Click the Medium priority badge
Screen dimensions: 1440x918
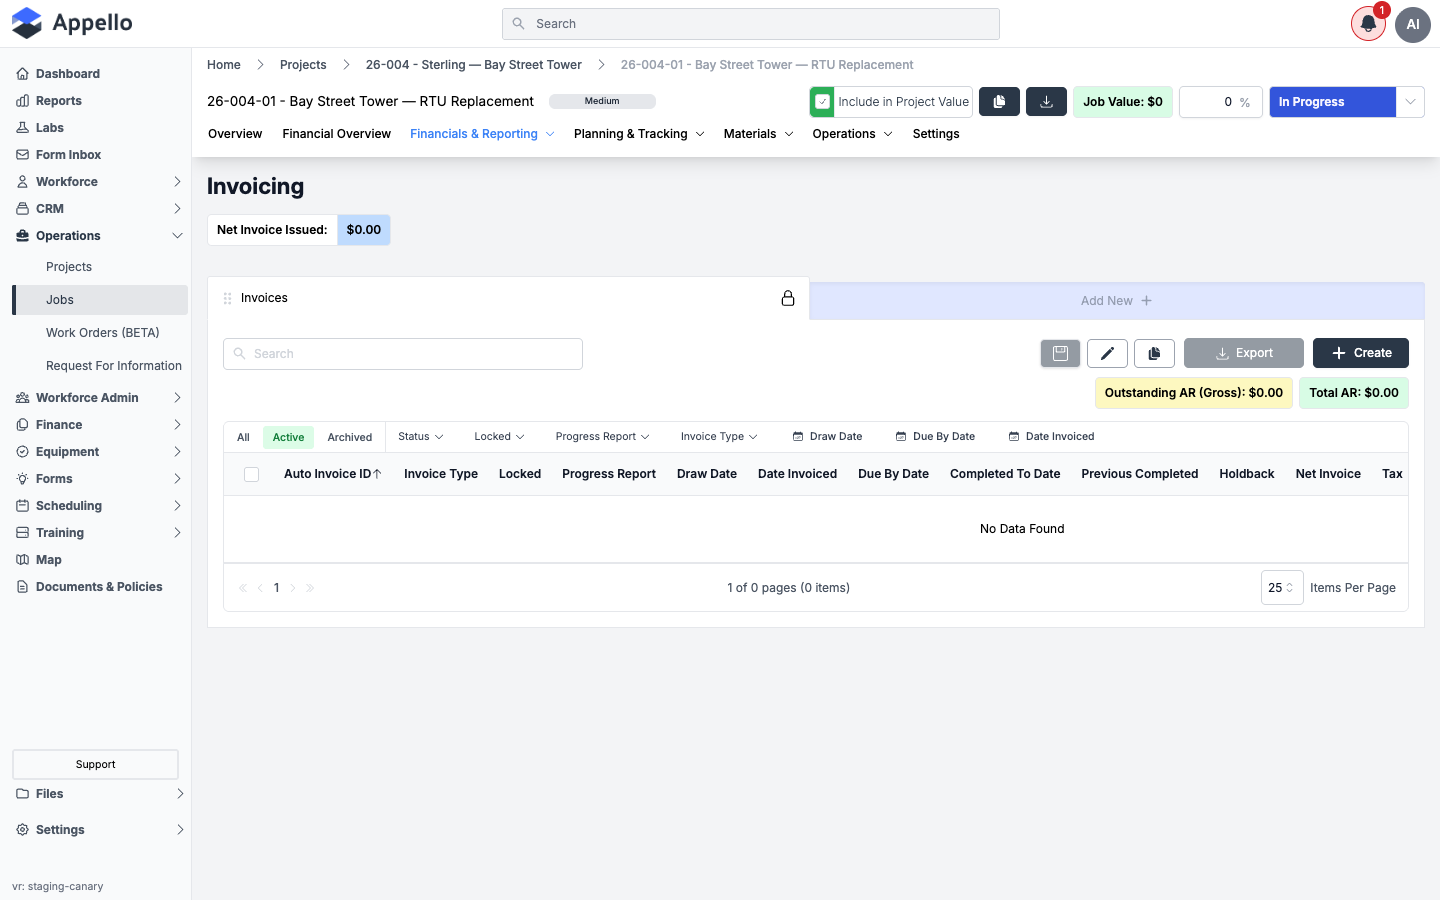tap(602, 101)
